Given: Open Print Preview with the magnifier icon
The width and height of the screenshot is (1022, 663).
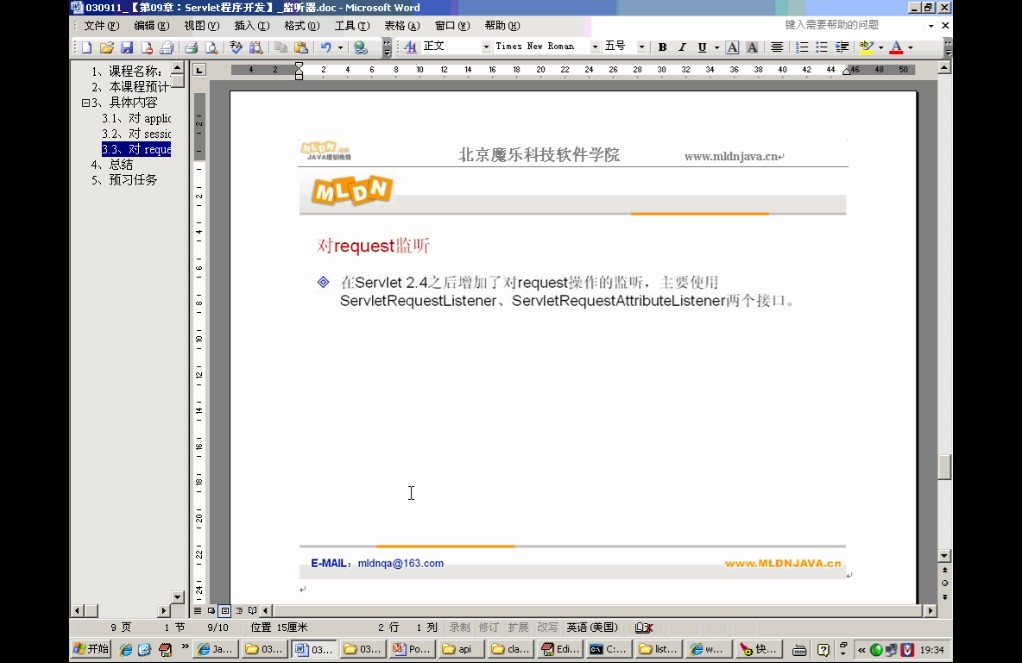Looking at the screenshot, I should (x=211, y=47).
